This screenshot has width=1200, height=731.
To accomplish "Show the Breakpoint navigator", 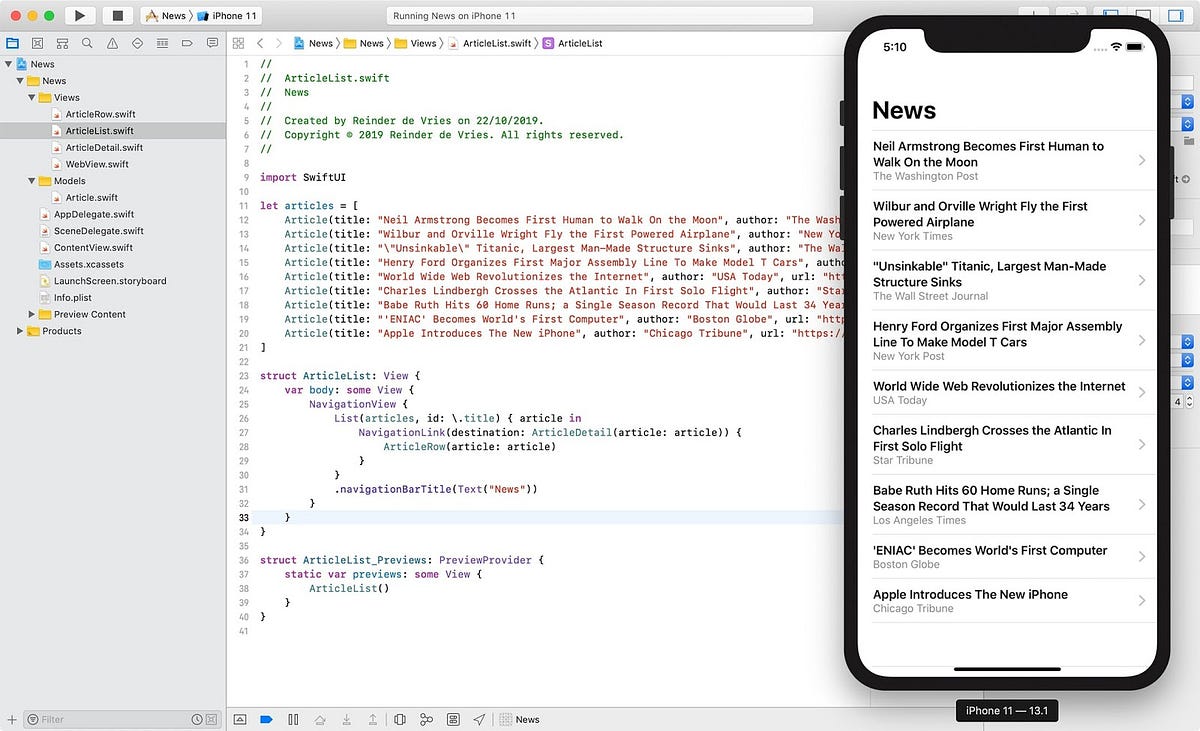I will coord(189,43).
